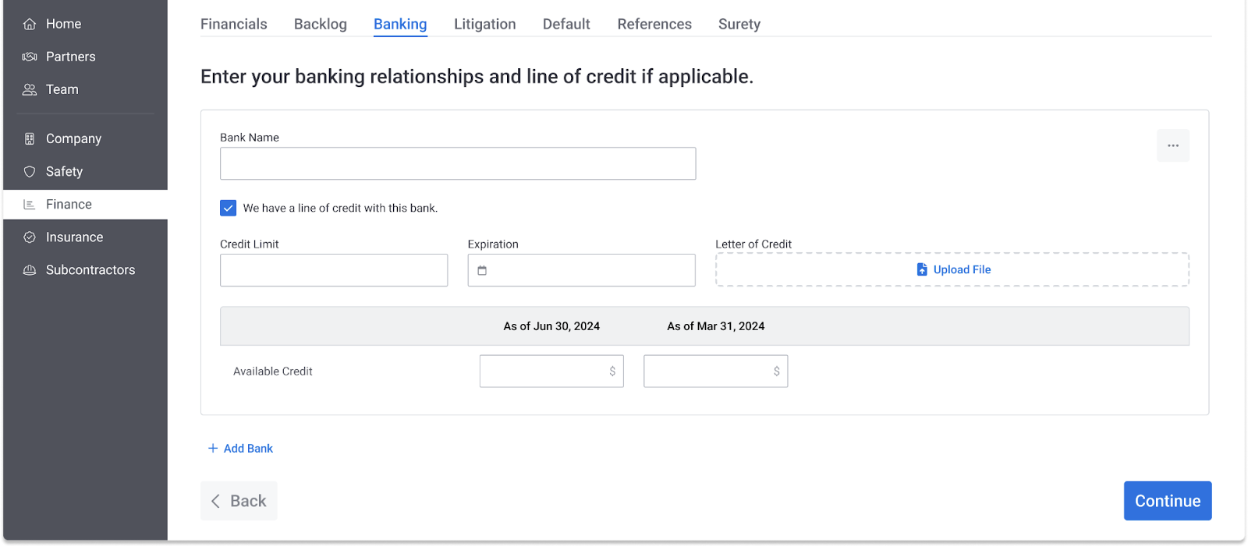Focus the Bank Name input field

458,164
